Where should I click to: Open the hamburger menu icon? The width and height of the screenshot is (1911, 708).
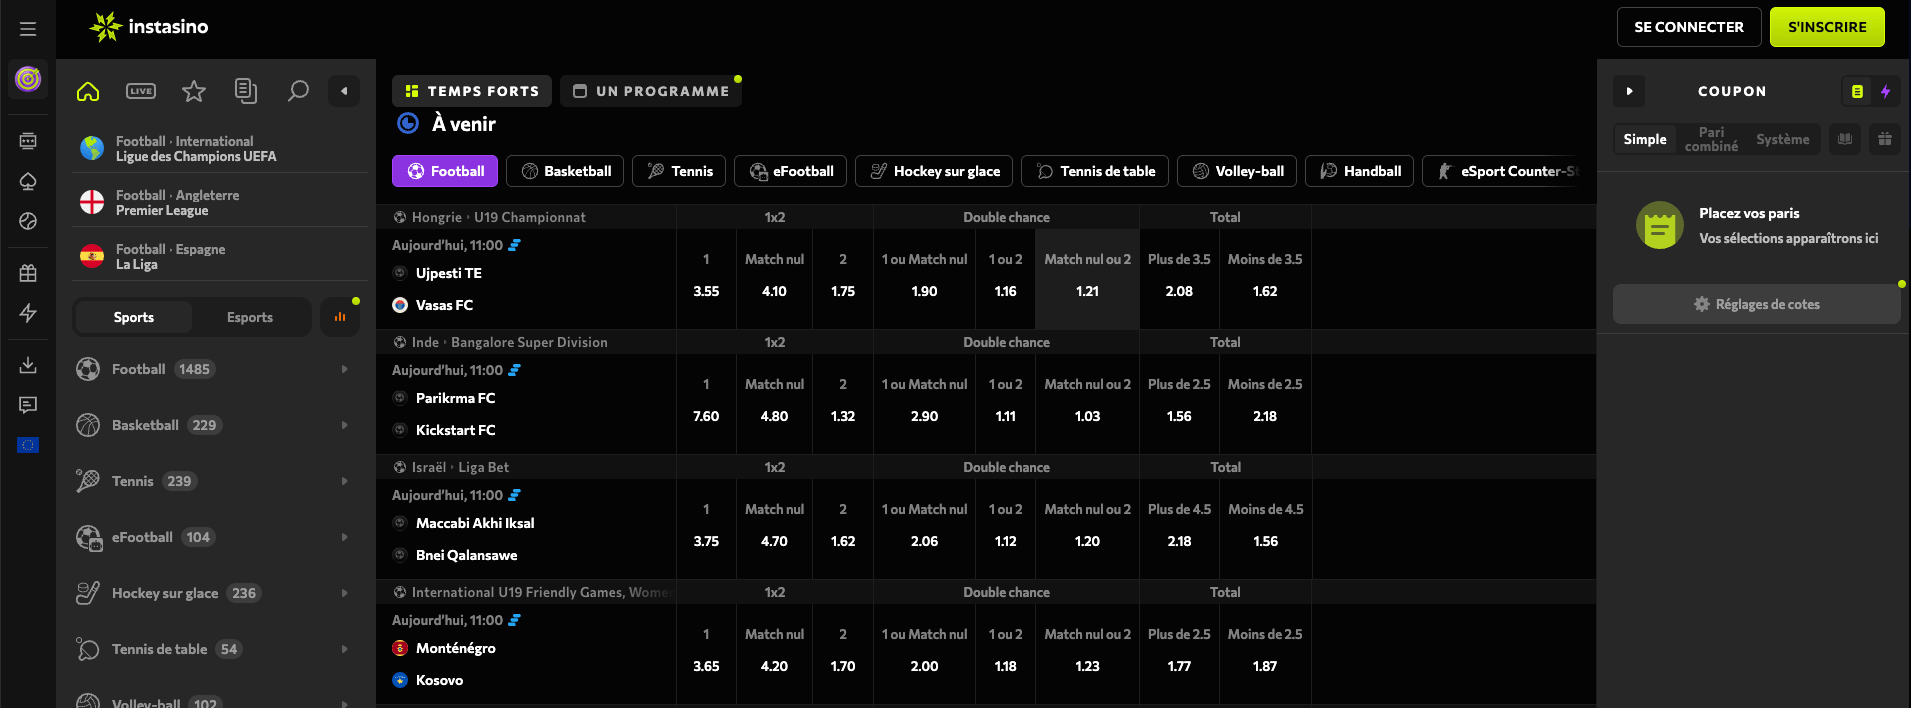28,29
